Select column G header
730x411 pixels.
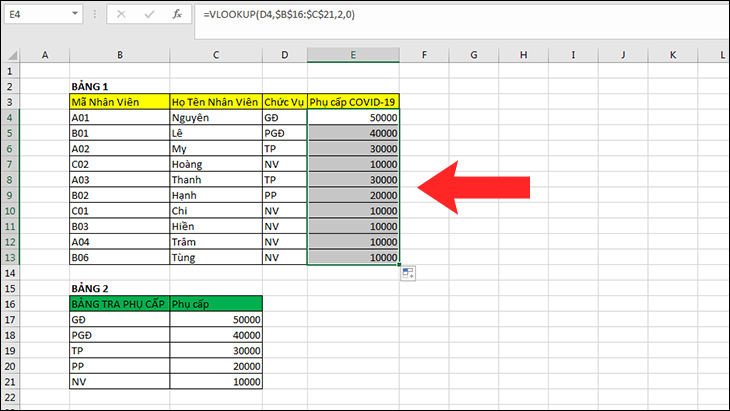474,55
